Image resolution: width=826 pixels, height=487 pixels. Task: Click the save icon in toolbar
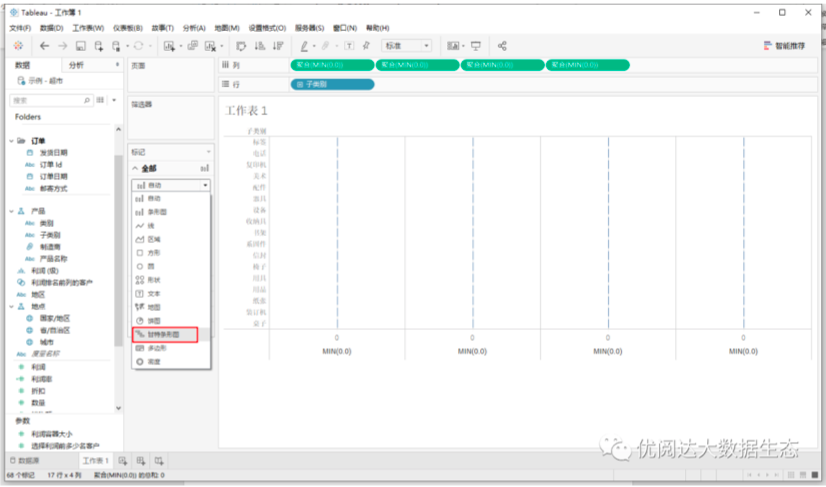coord(81,46)
